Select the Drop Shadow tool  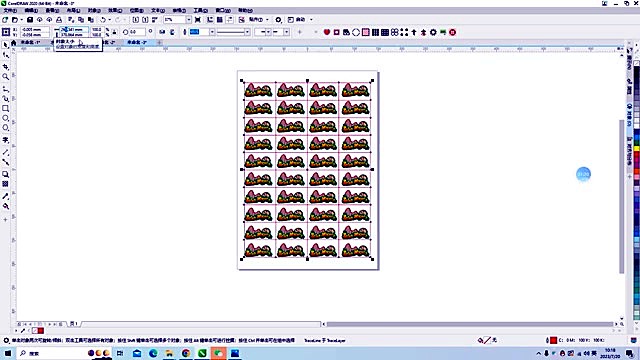point(5,174)
